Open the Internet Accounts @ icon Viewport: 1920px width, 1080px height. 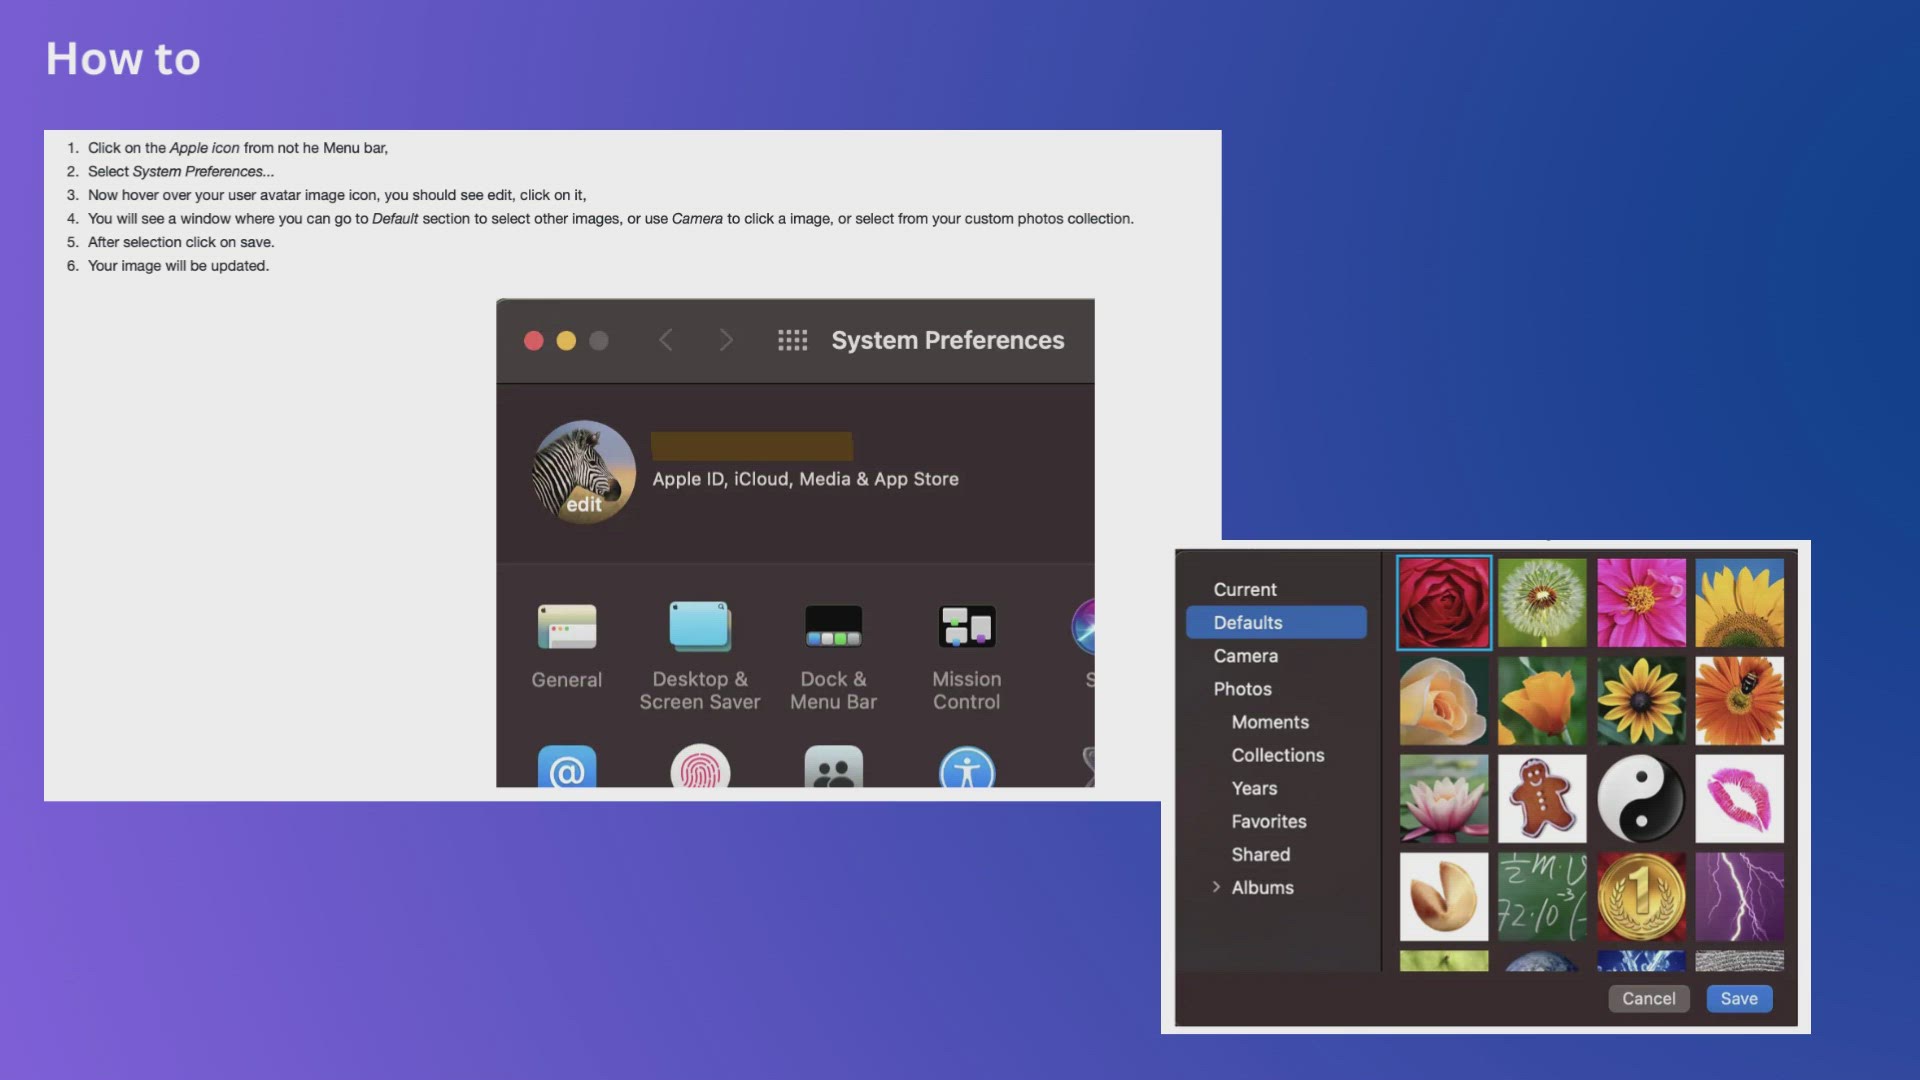pos(567,770)
